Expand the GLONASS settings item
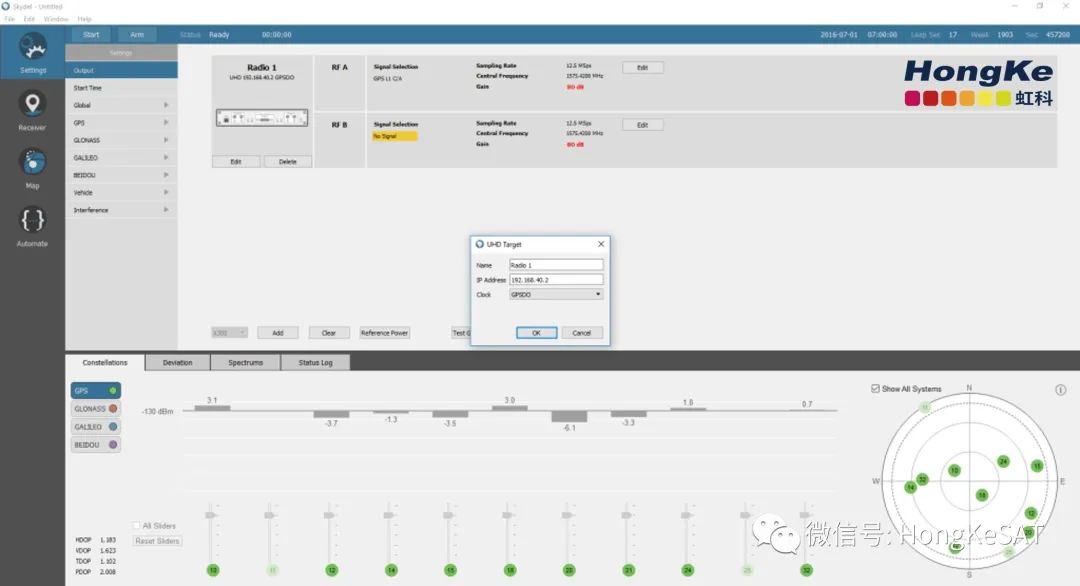 coord(121,140)
